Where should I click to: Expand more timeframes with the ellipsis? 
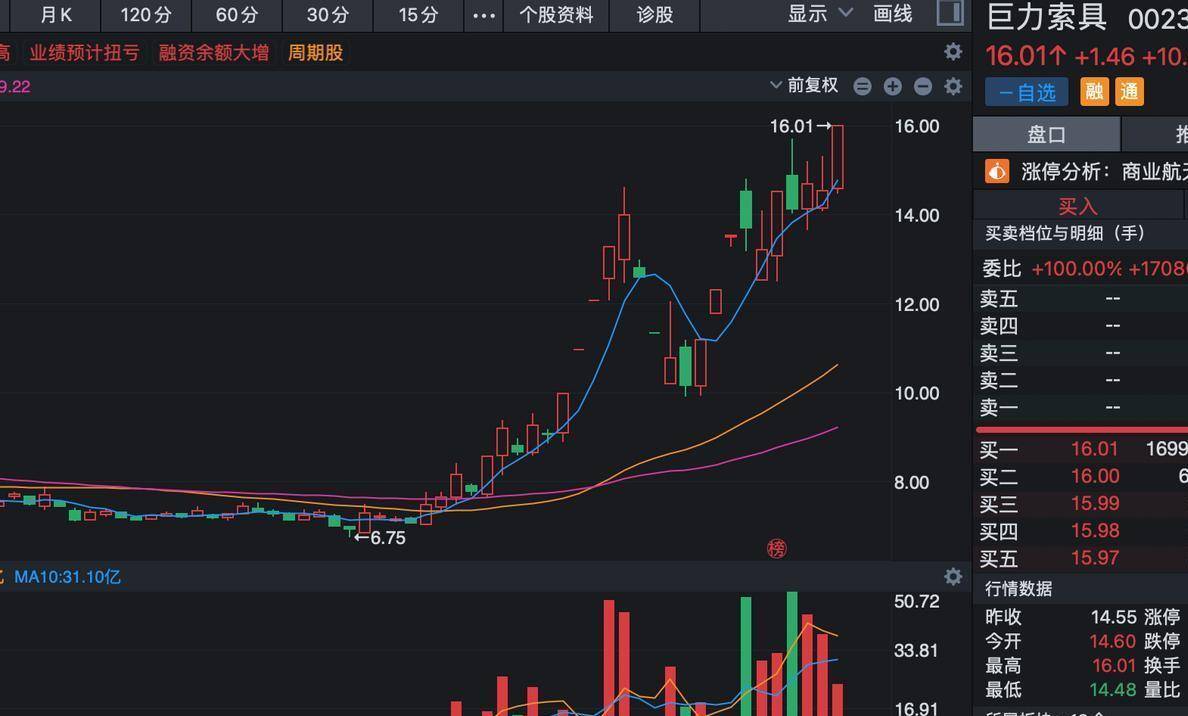[x=483, y=15]
